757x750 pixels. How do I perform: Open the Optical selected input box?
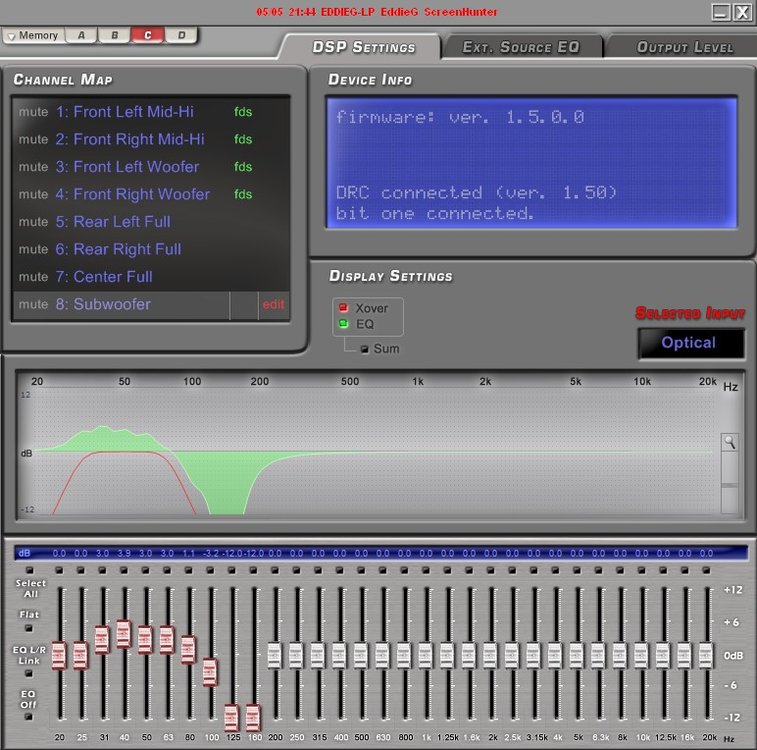pos(691,343)
